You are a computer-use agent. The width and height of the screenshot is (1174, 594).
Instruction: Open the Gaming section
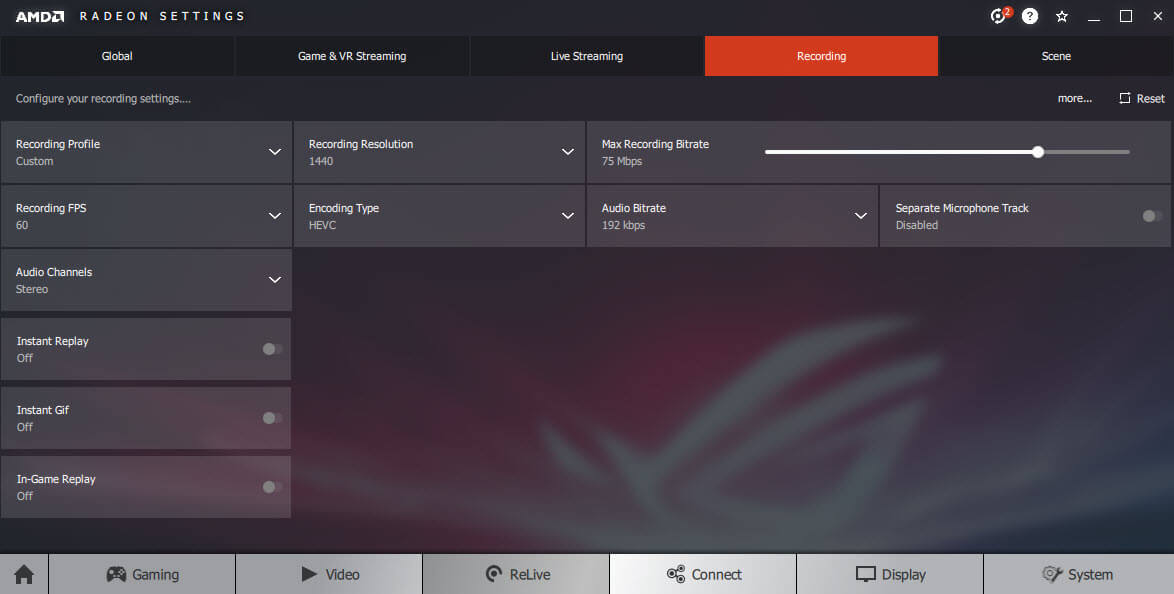(x=142, y=575)
